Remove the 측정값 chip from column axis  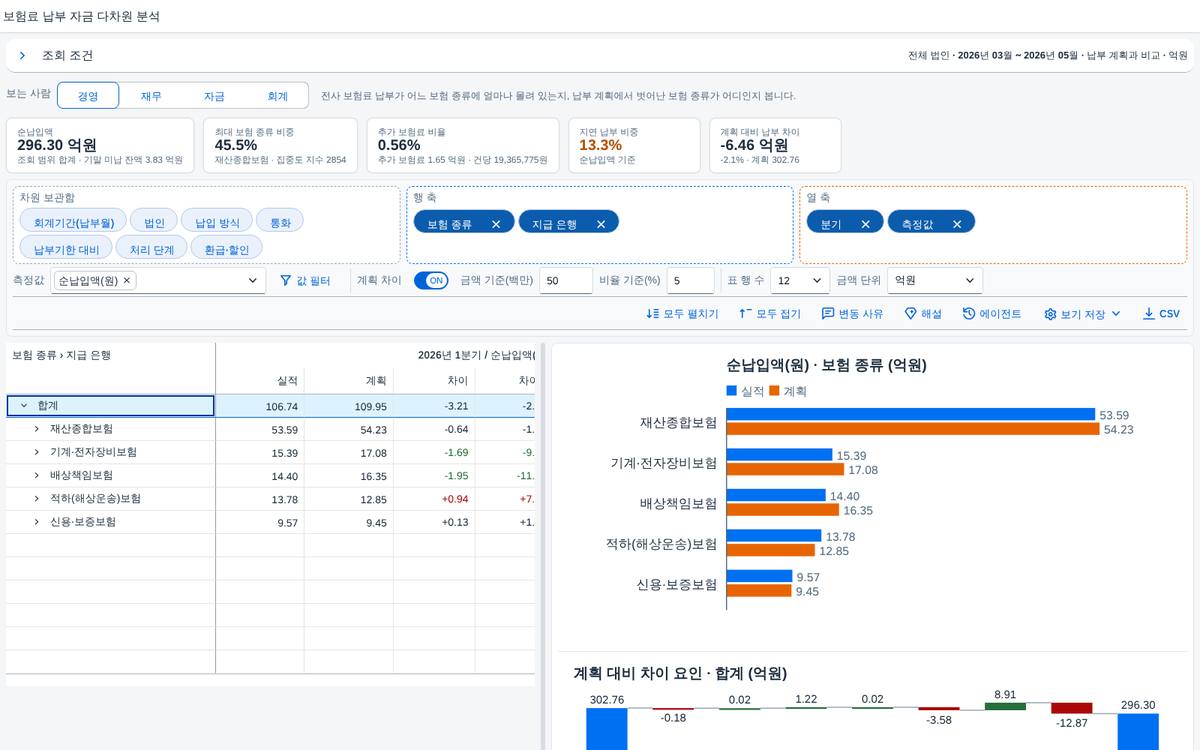point(957,224)
